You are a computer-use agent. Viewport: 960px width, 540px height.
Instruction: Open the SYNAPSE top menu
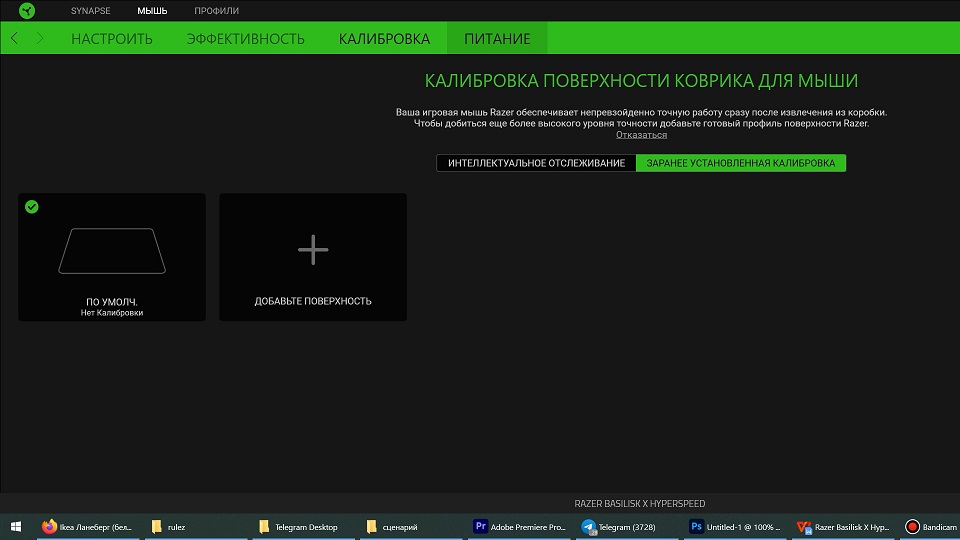pyautogui.click(x=91, y=10)
